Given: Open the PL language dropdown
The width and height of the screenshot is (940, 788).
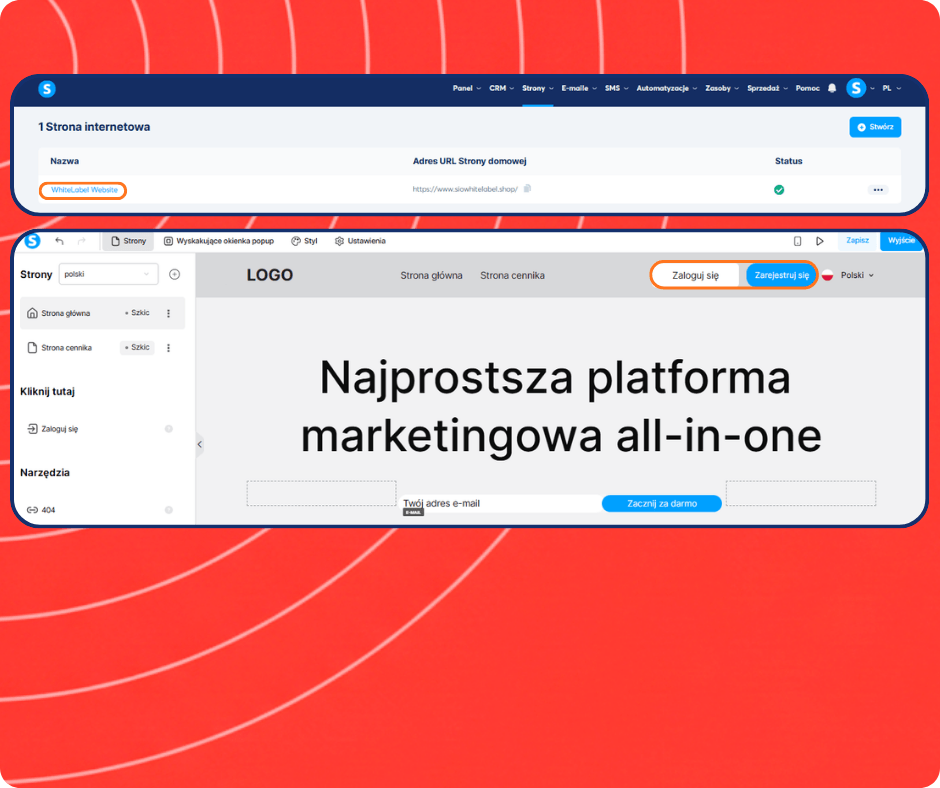Looking at the screenshot, I should click(891, 88).
